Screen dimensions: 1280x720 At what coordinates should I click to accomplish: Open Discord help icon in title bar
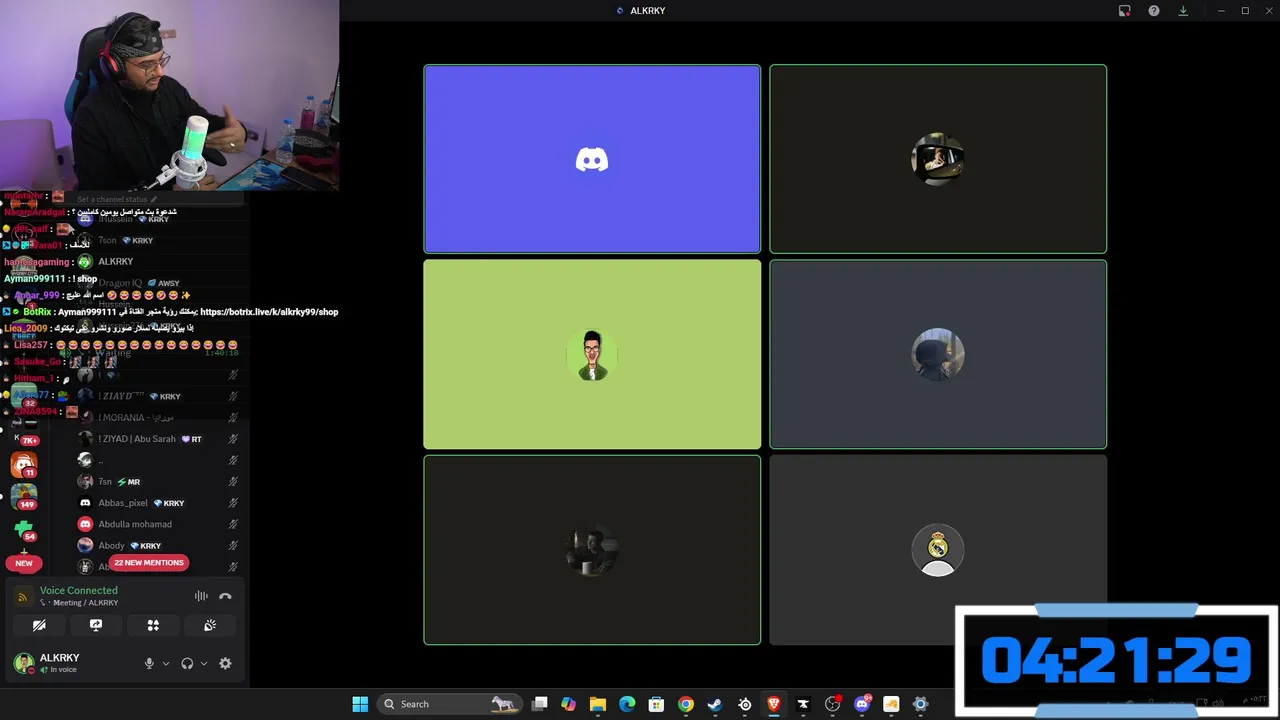[x=1154, y=11]
